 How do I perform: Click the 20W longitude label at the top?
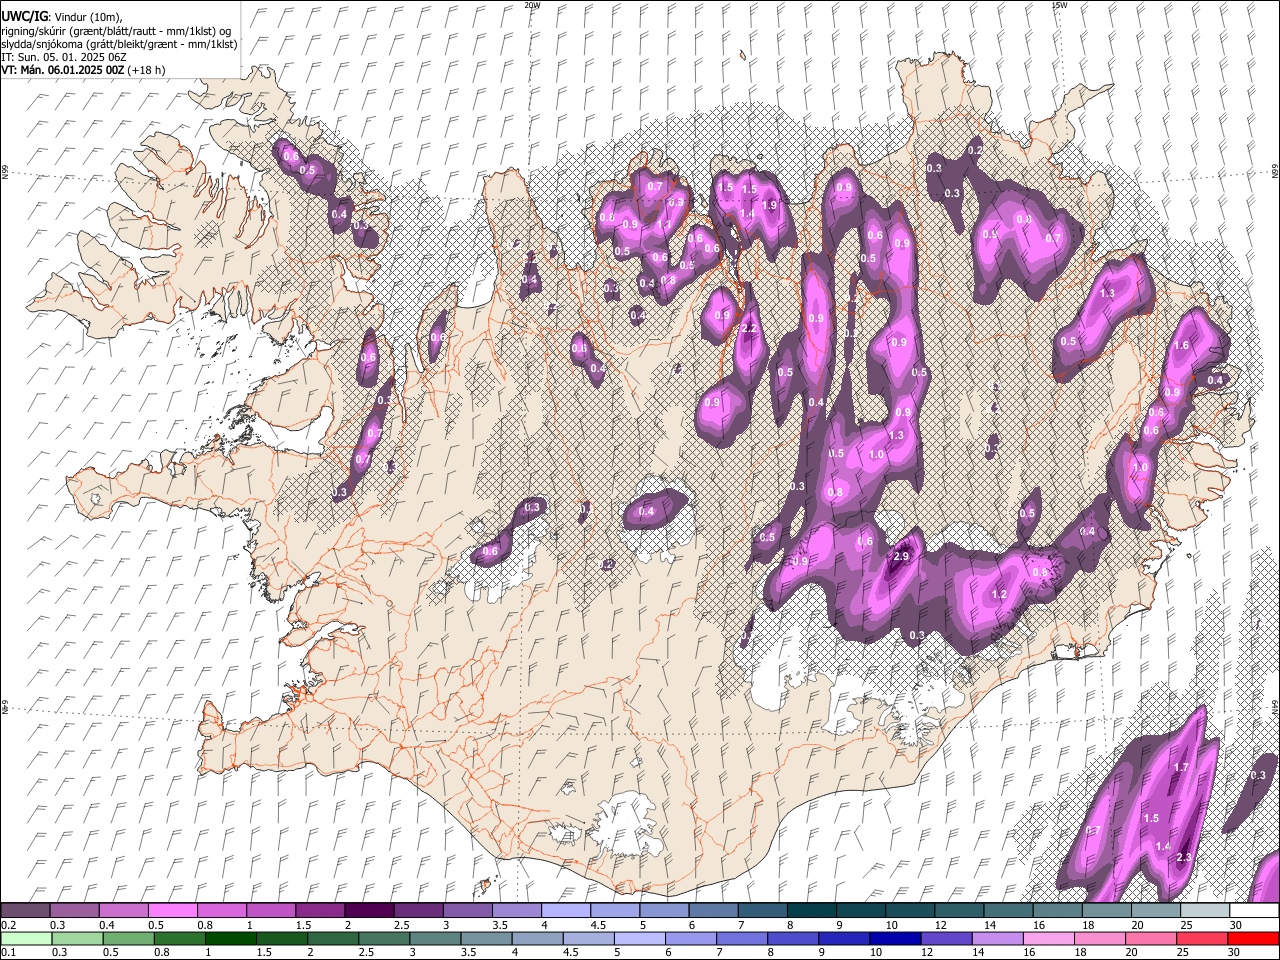click(532, 5)
